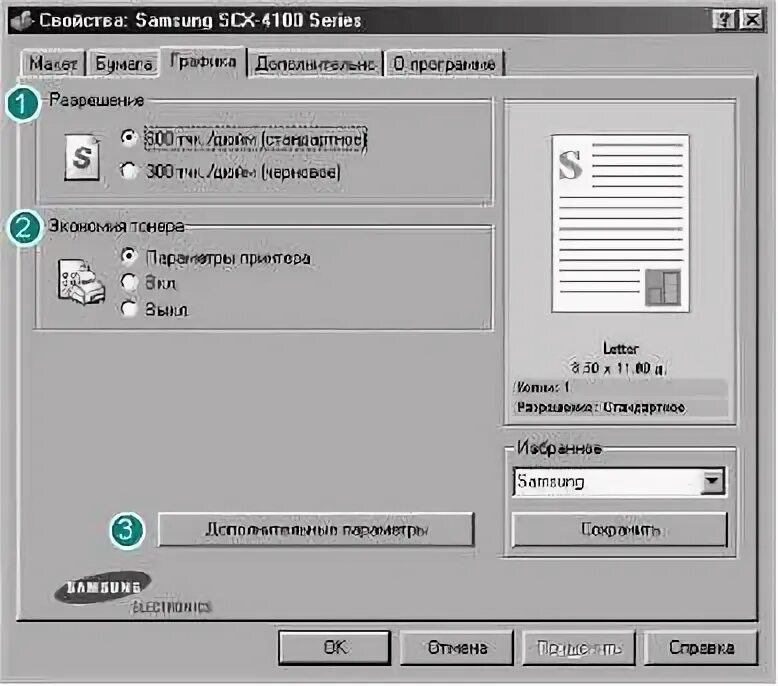Open help with Справка button
Viewport: 778px width, 686px height.
pos(701,647)
